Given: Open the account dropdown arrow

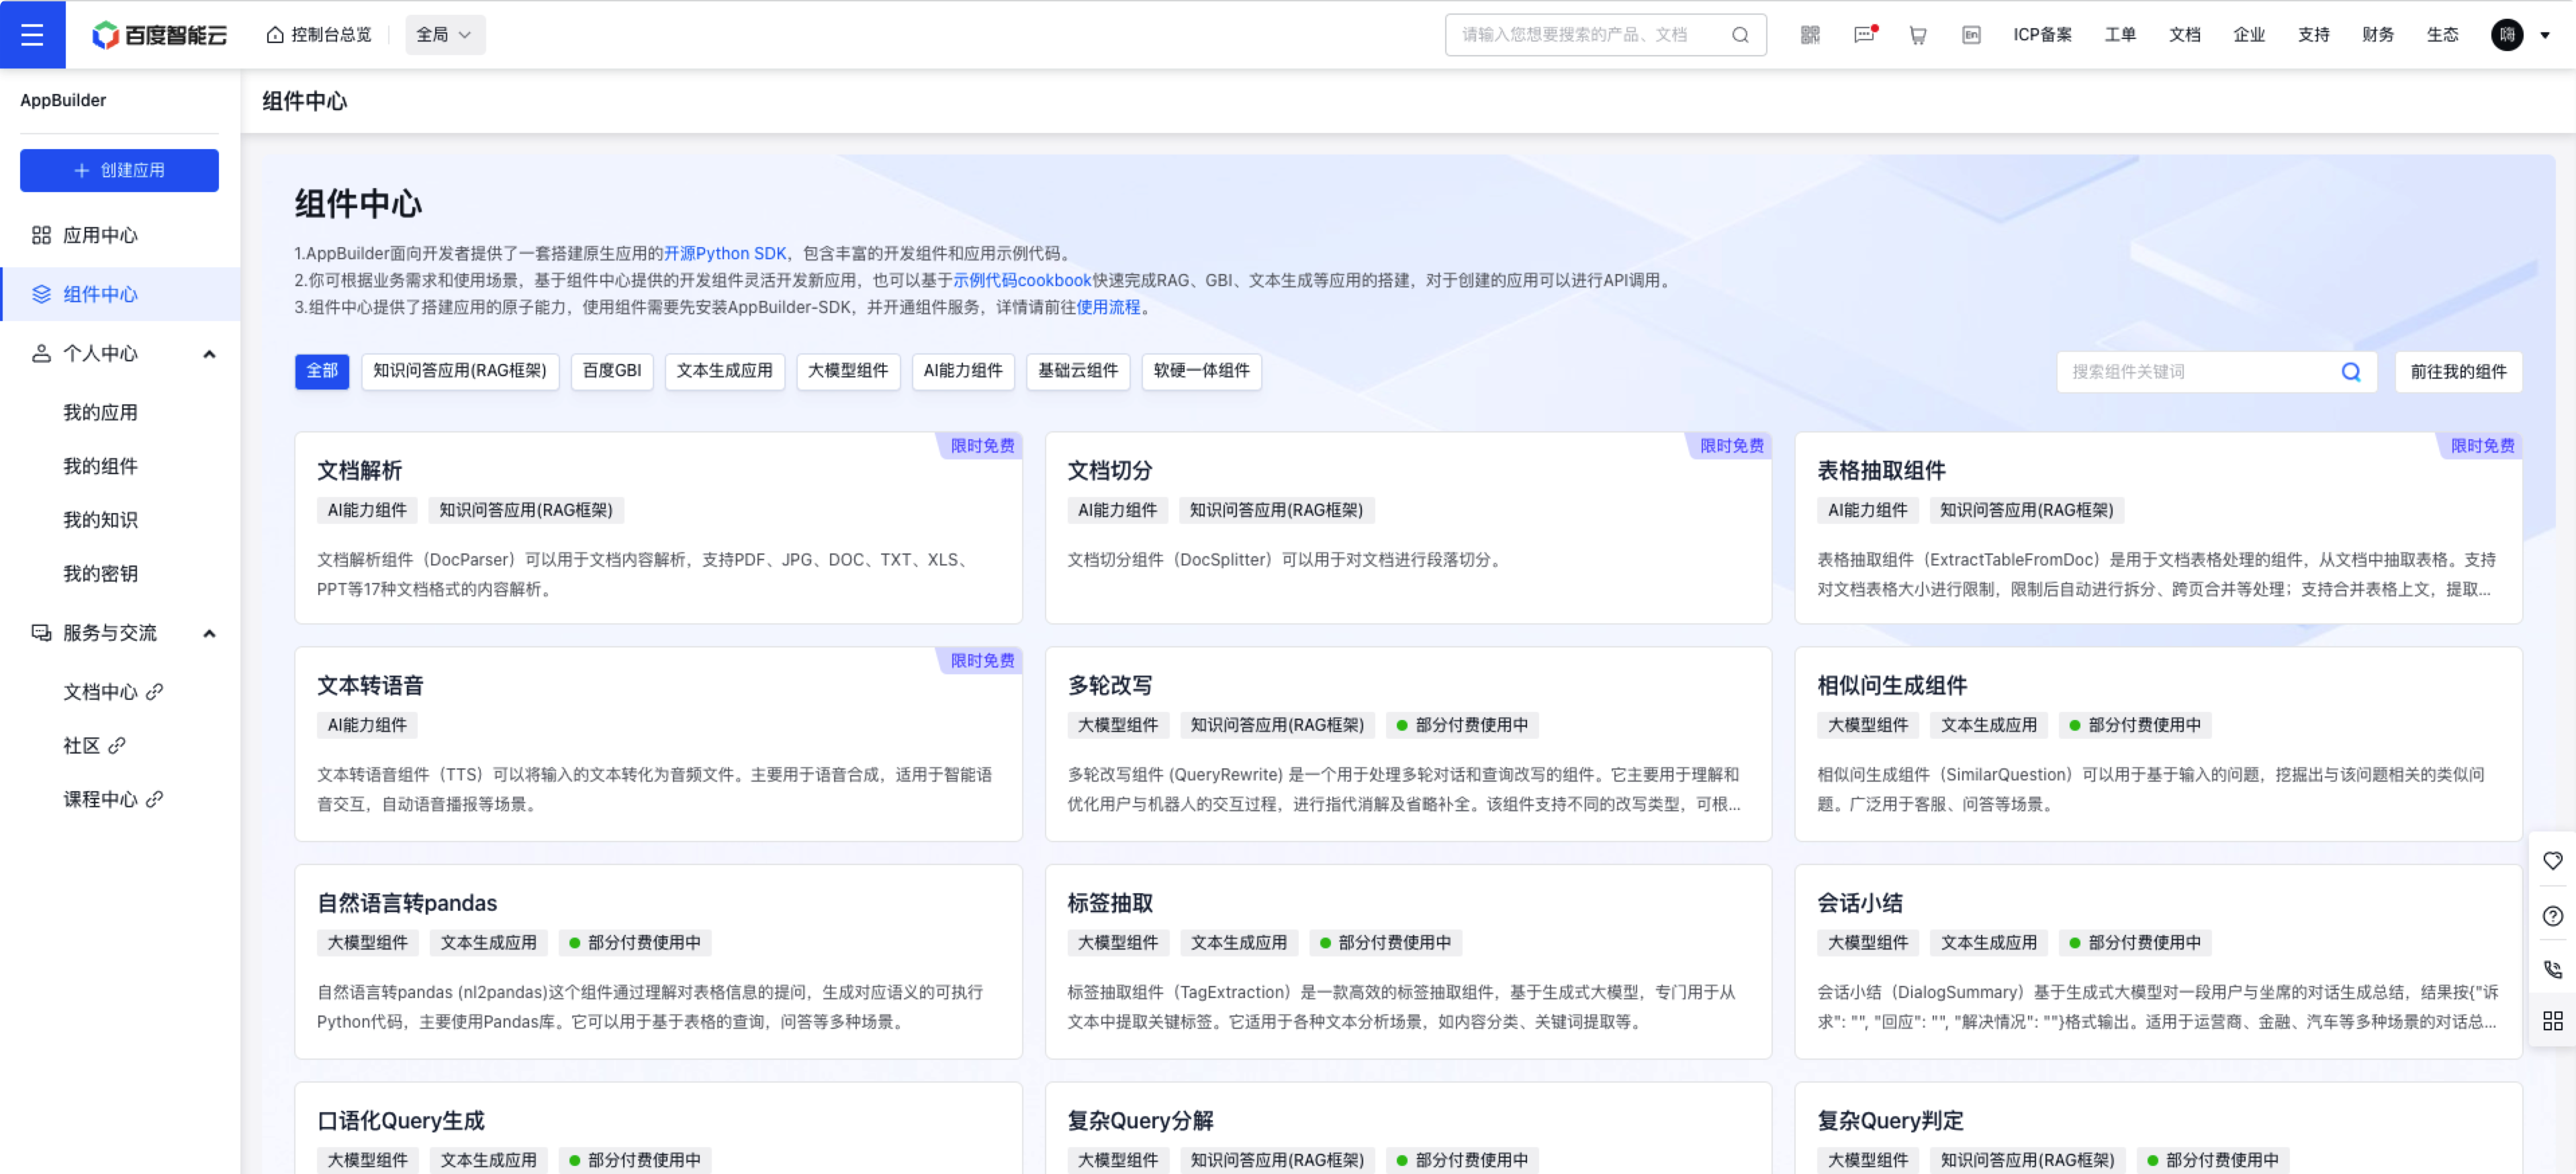Looking at the screenshot, I should tap(2545, 35).
